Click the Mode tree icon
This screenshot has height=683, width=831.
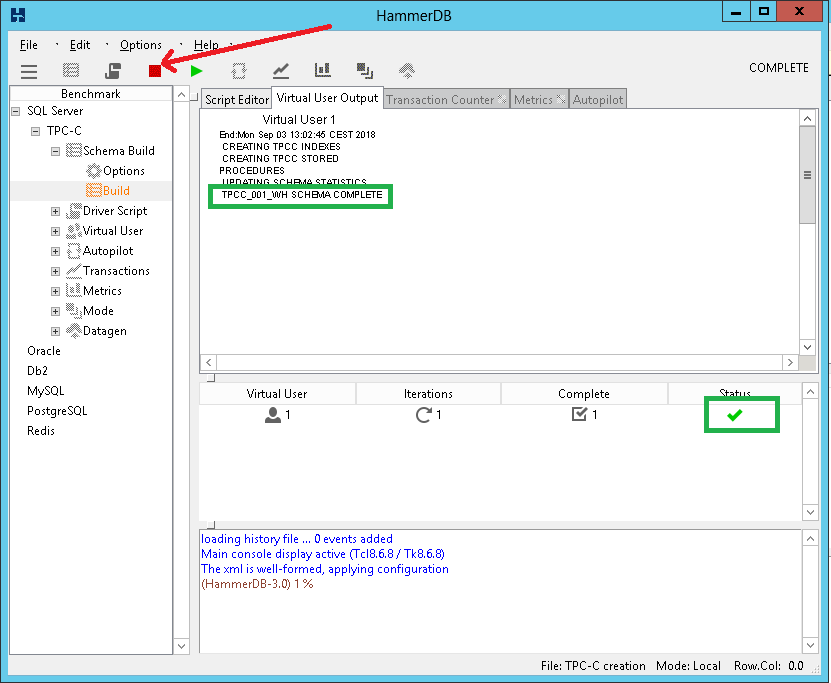74,311
